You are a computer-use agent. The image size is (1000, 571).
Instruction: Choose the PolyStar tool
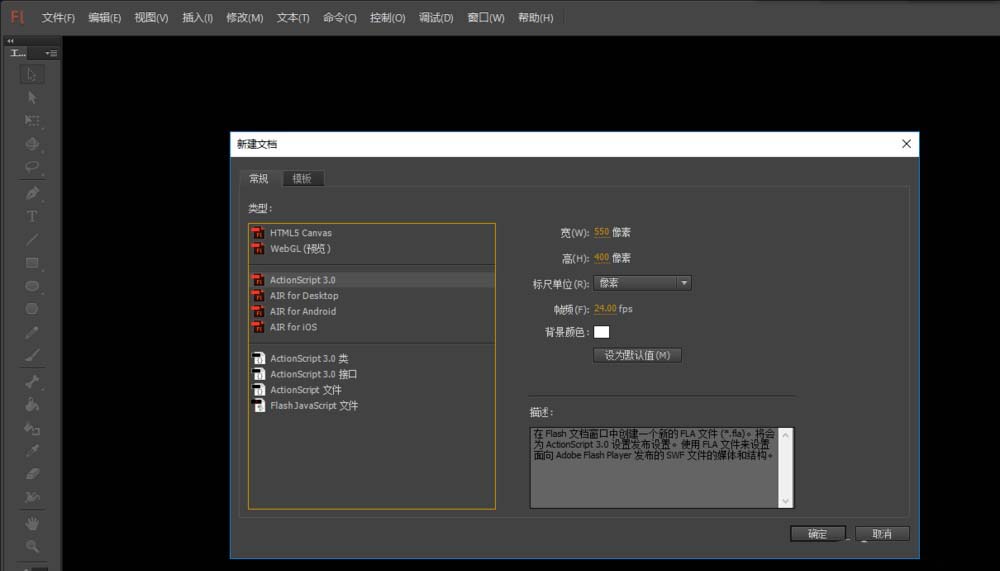[31, 309]
